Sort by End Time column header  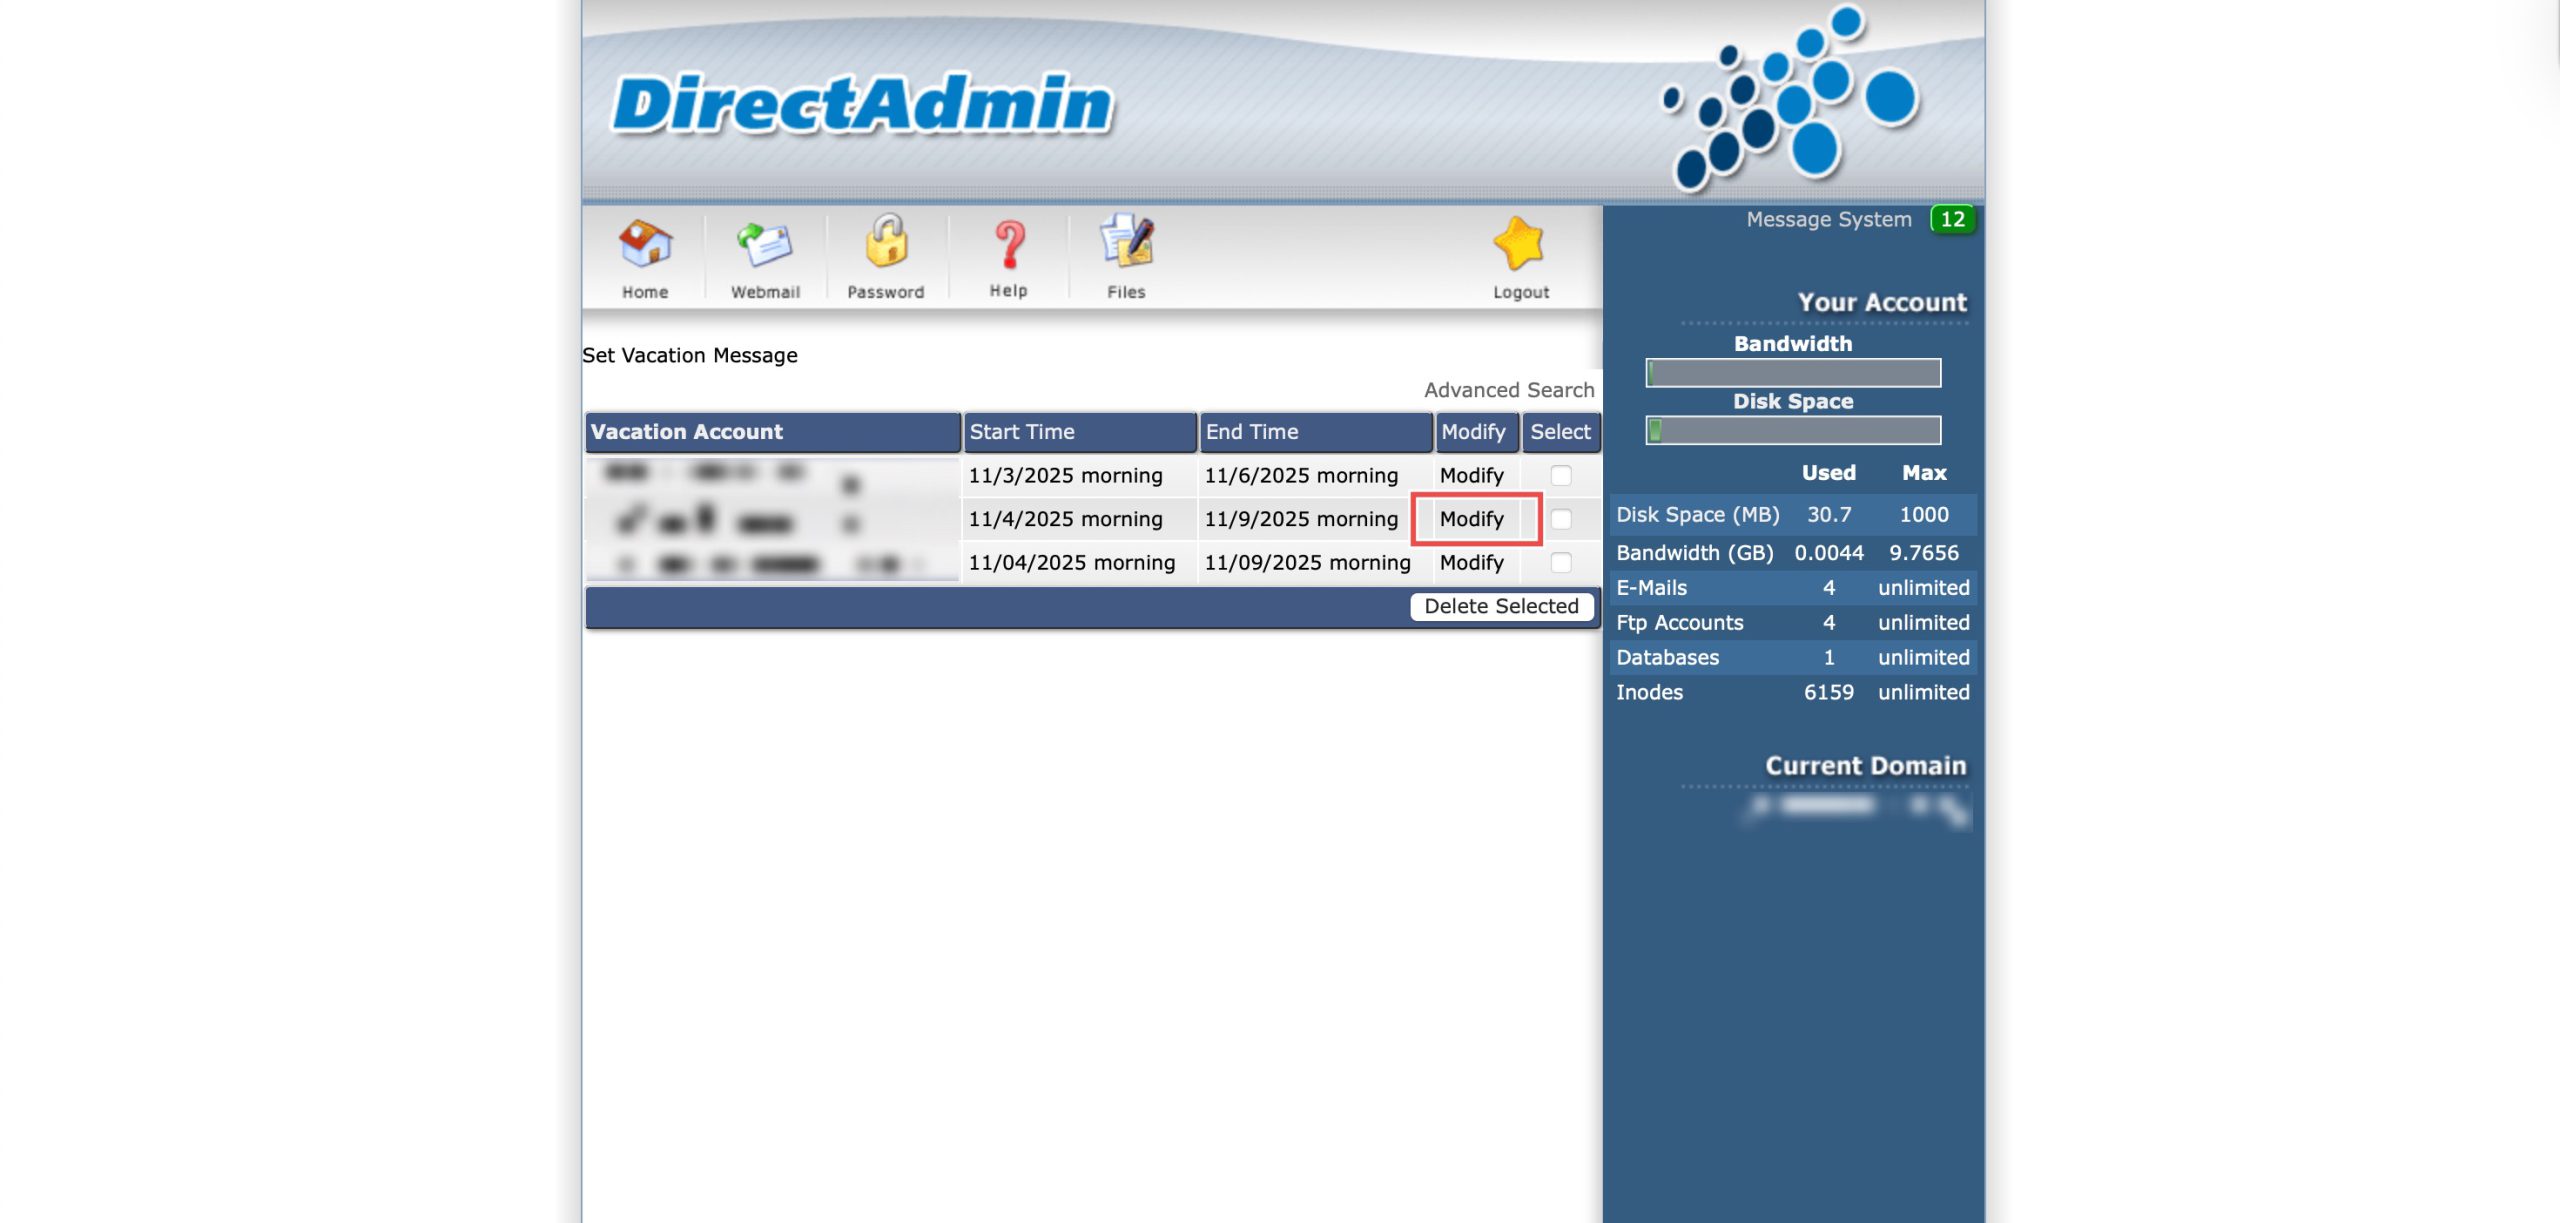coord(1252,432)
